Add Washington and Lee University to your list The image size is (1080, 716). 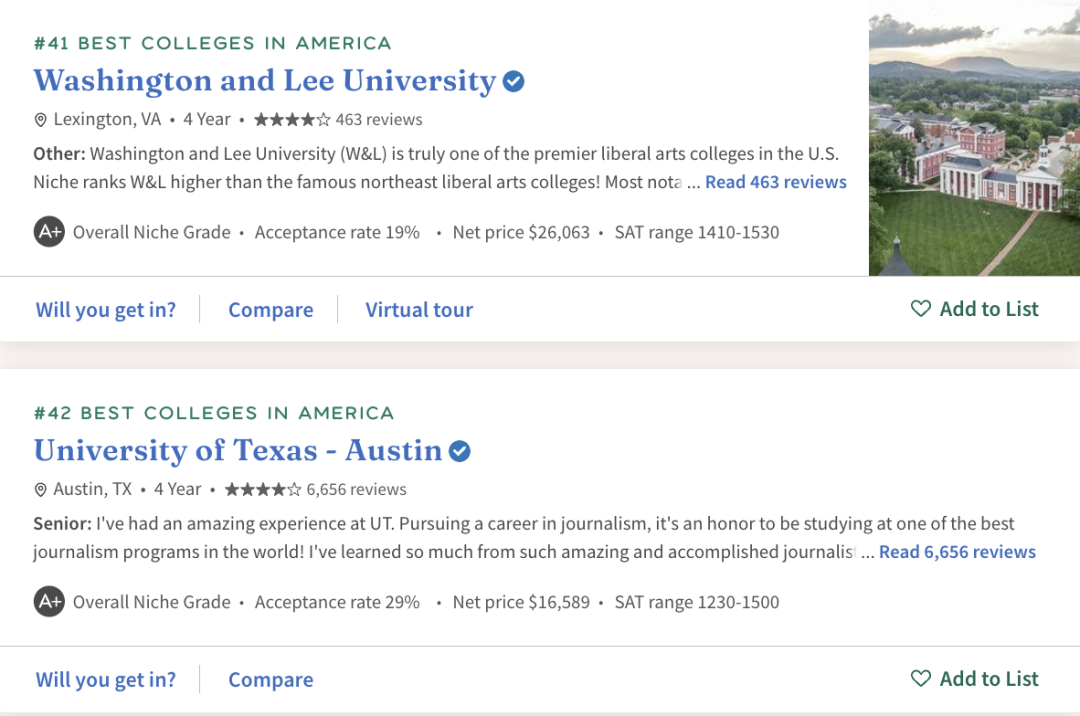tap(975, 309)
